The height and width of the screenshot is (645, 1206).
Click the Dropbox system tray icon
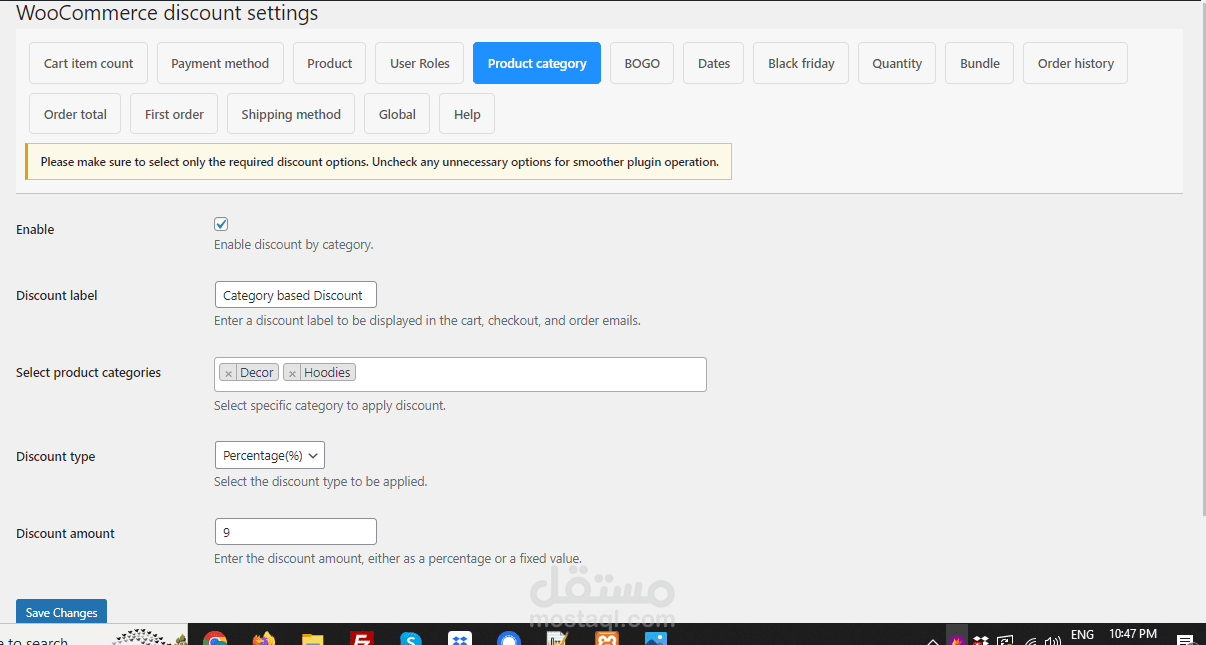point(981,640)
